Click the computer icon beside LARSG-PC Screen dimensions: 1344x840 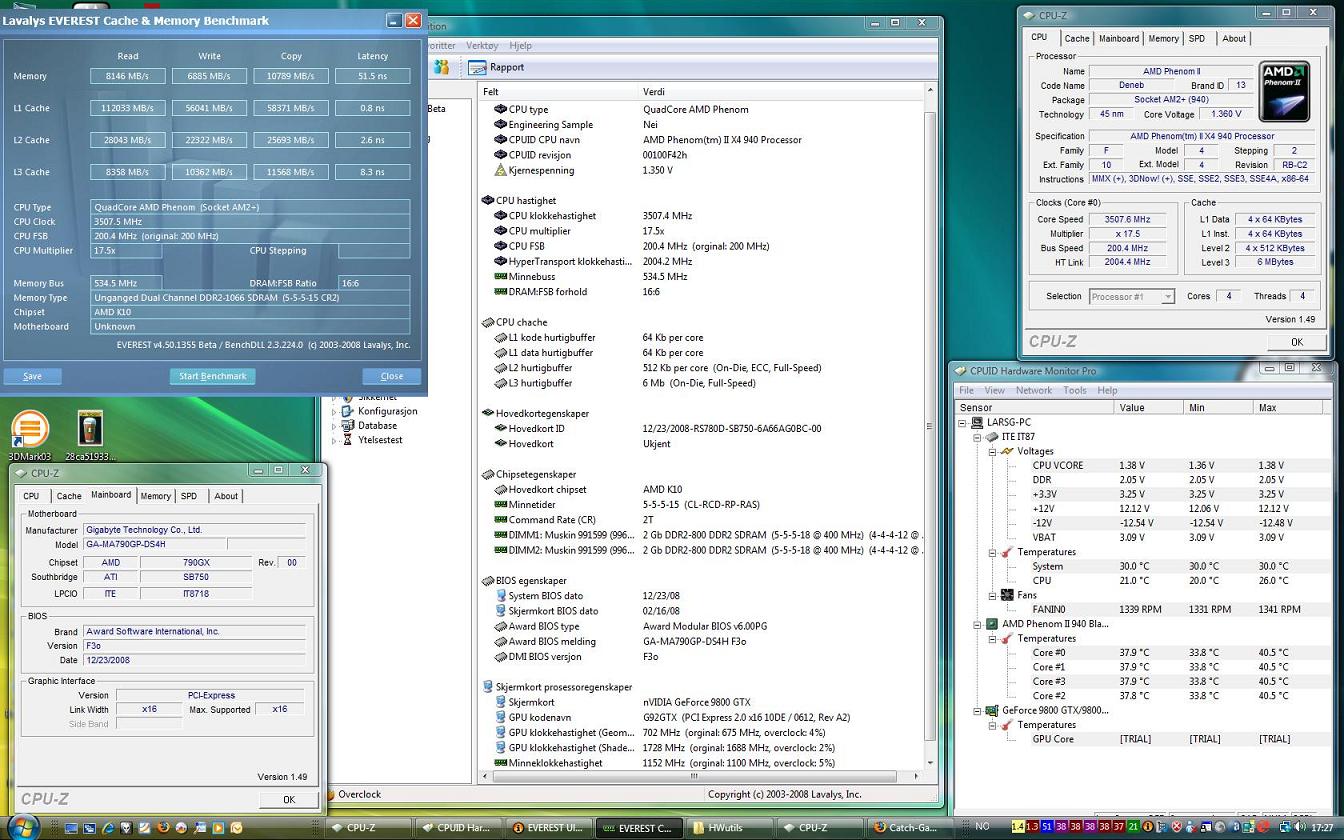click(977, 422)
